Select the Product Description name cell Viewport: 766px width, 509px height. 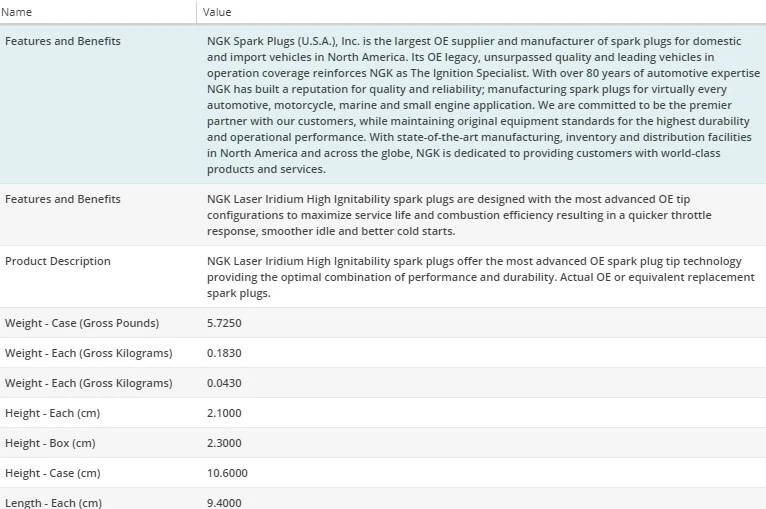[58, 261]
